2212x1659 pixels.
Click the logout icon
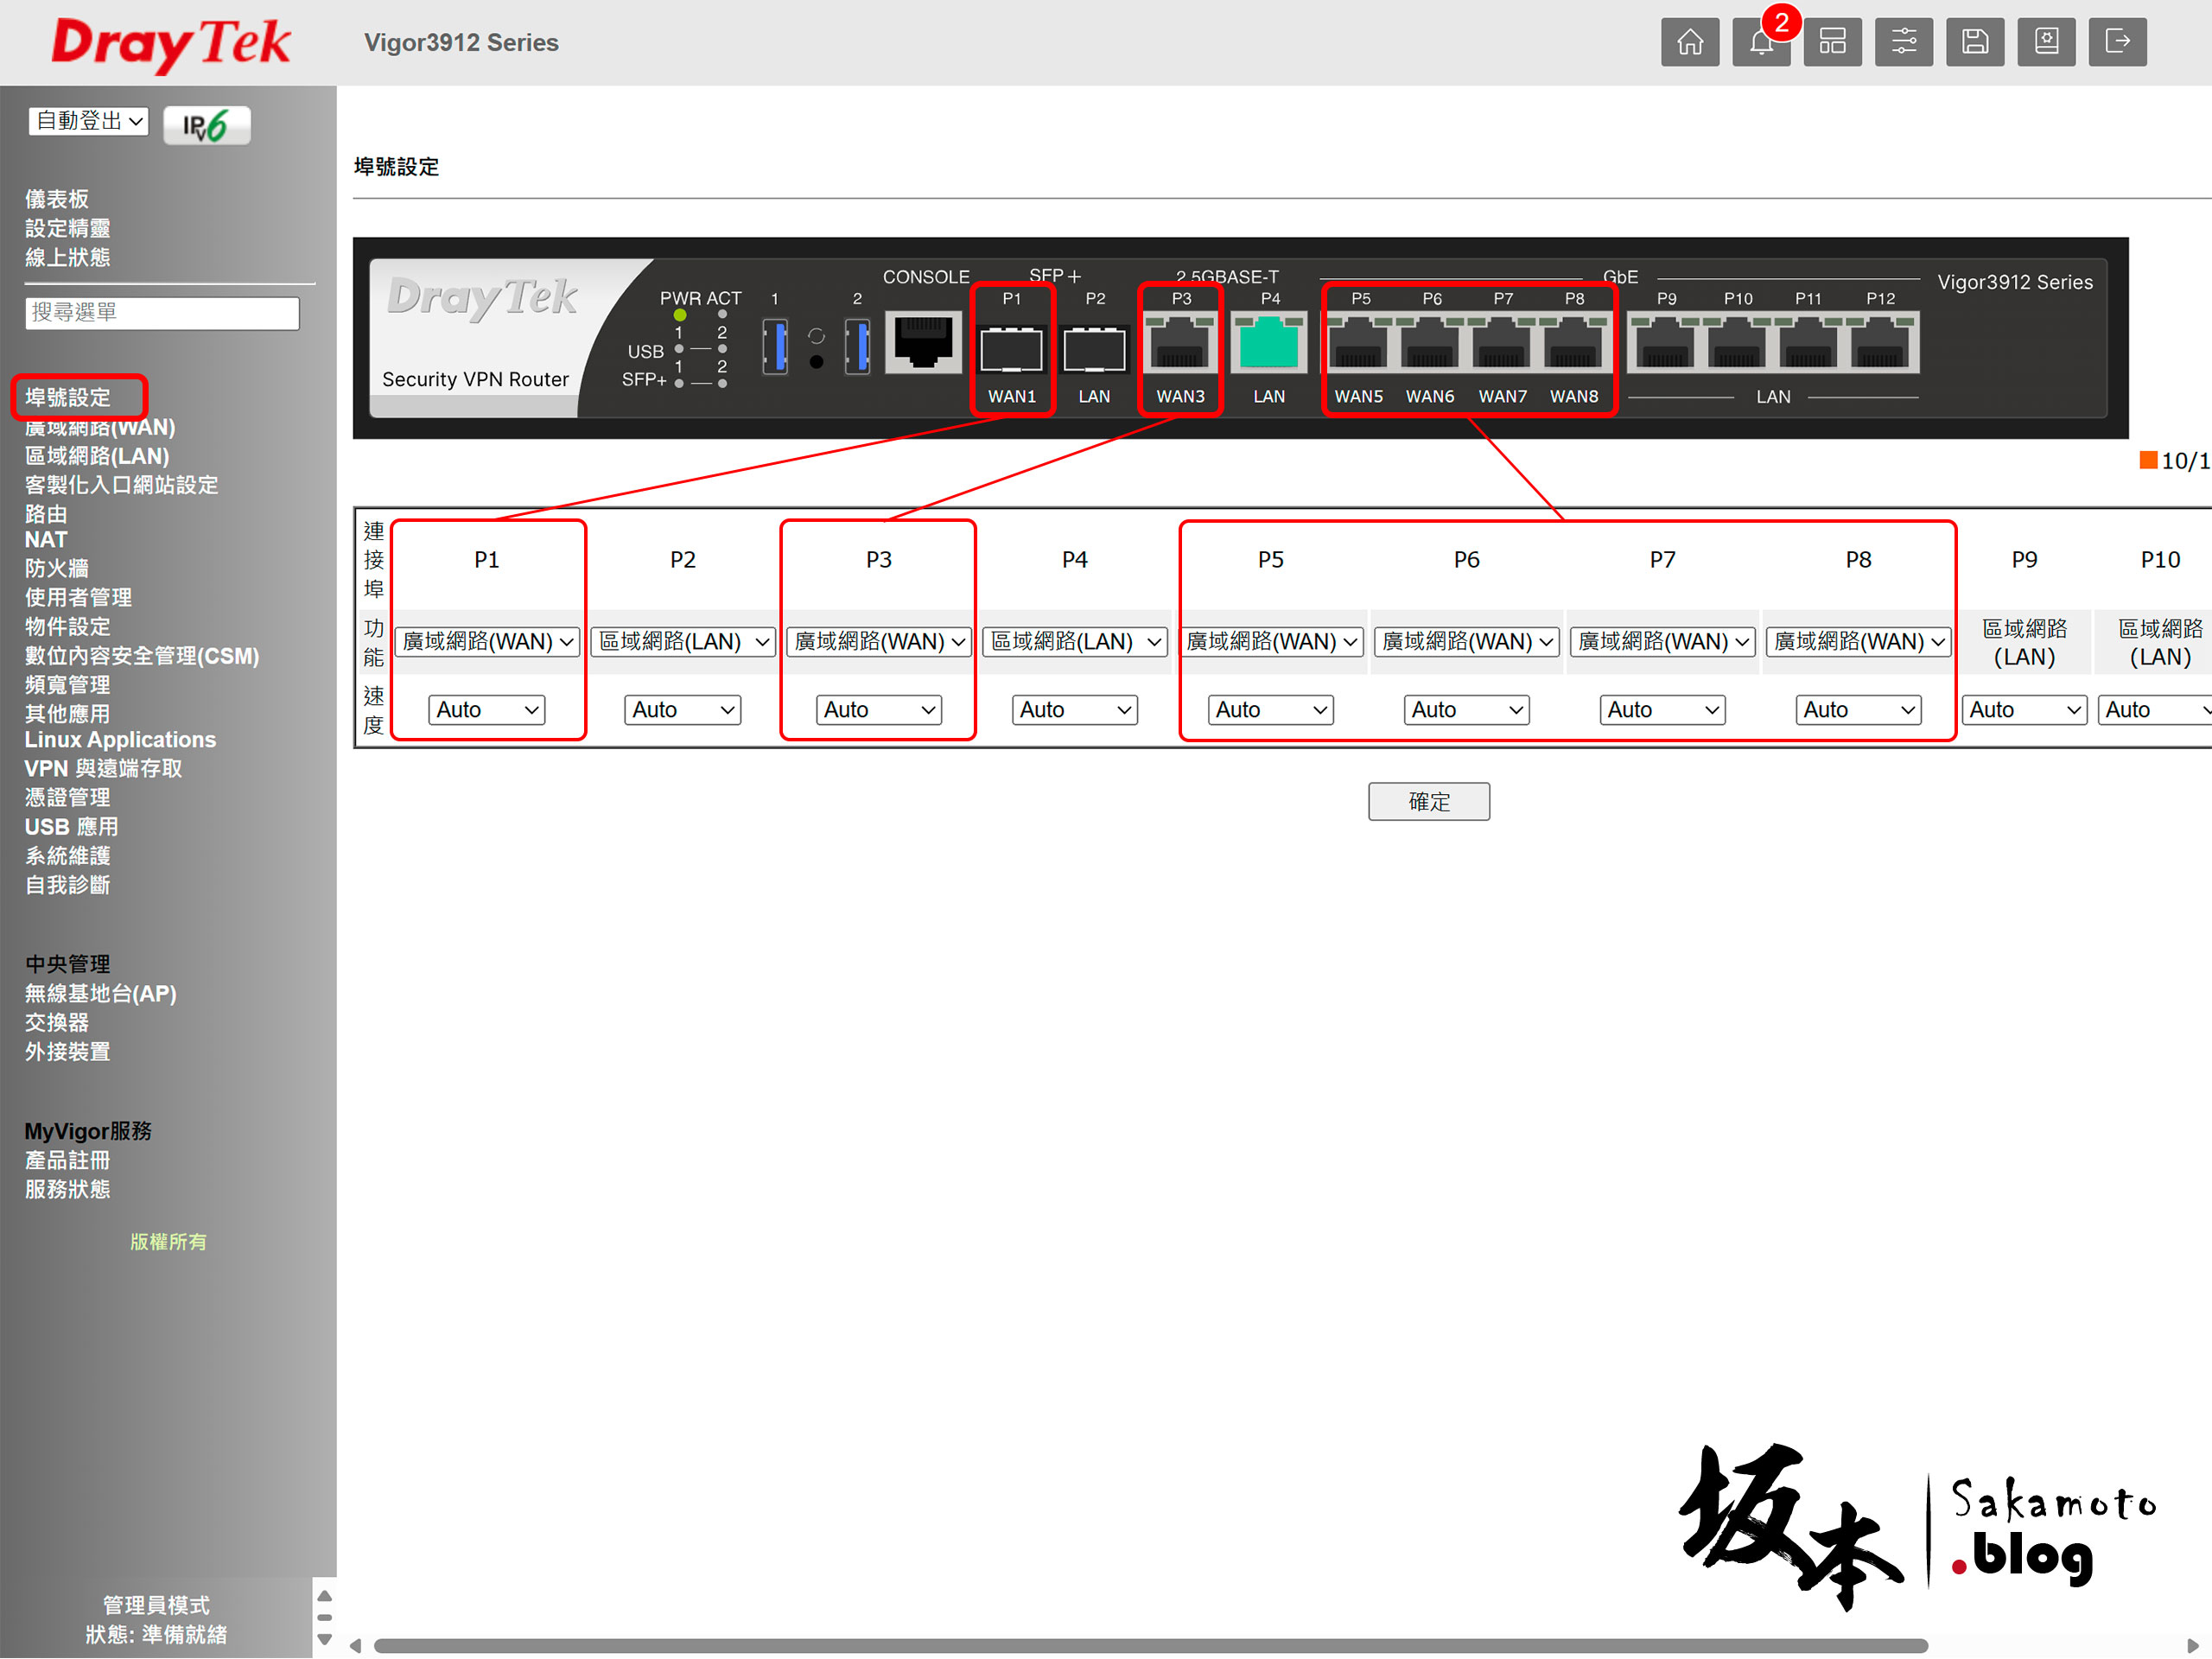click(x=2117, y=42)
